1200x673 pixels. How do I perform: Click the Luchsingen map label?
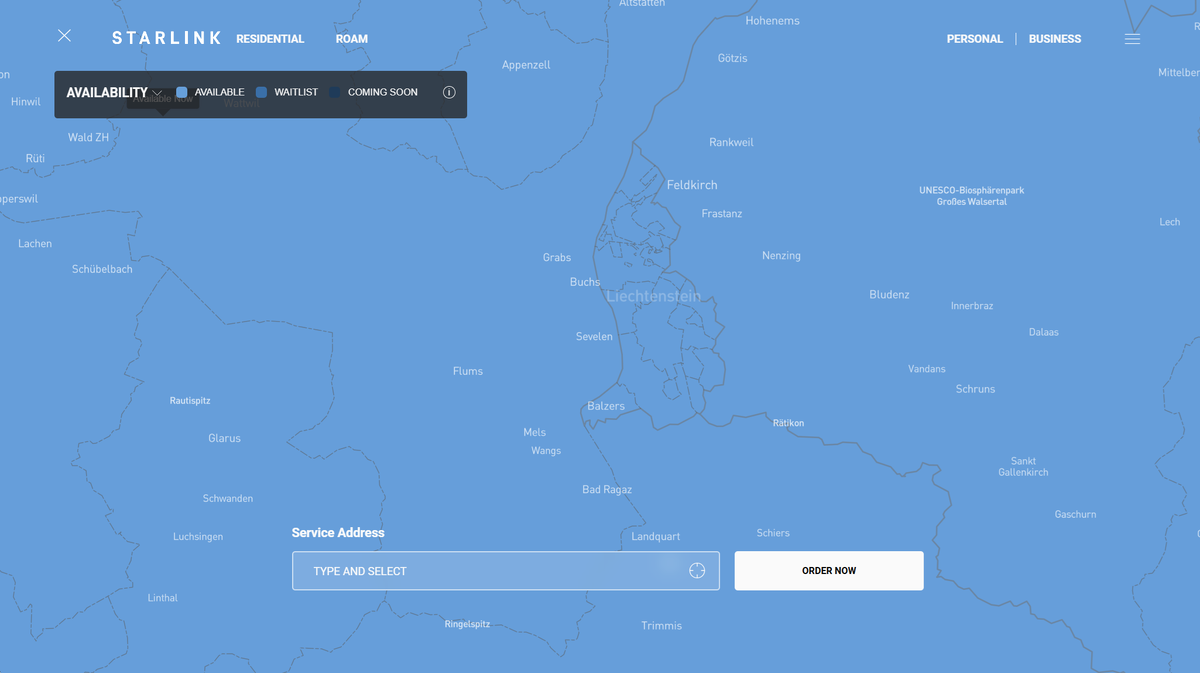coord(198,537)
